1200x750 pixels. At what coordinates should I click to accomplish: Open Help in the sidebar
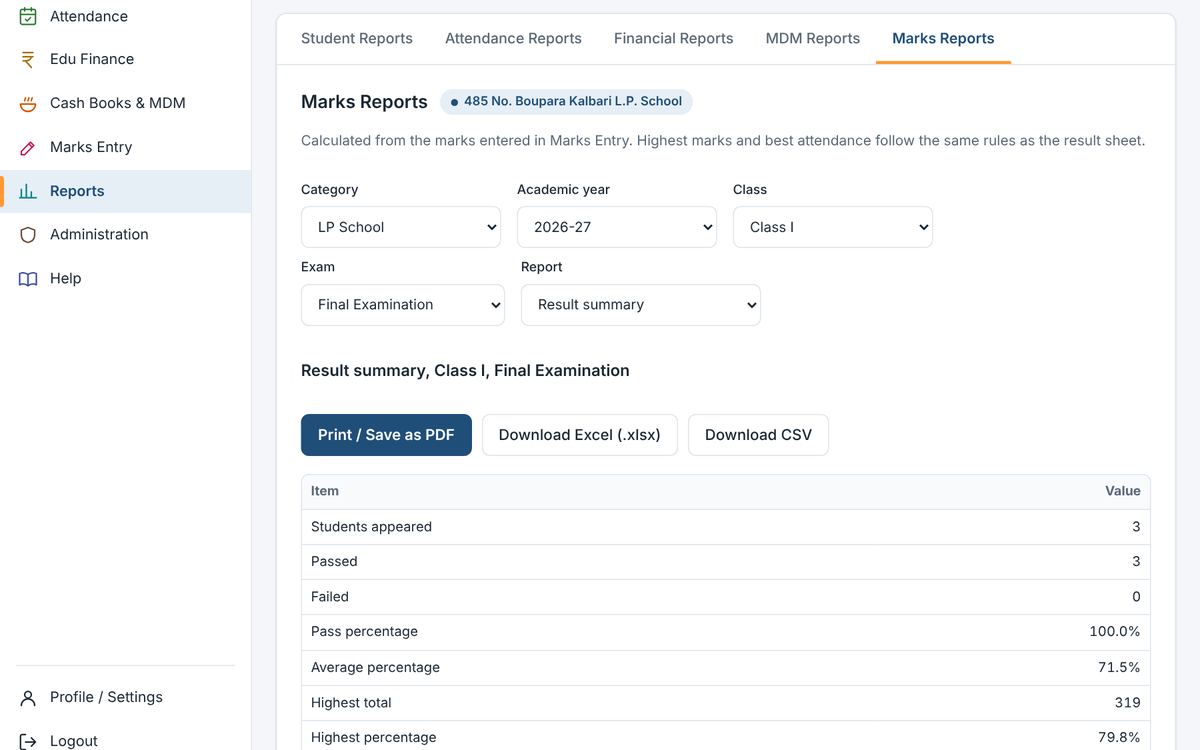pyautogui.click(x=125, y=278)
